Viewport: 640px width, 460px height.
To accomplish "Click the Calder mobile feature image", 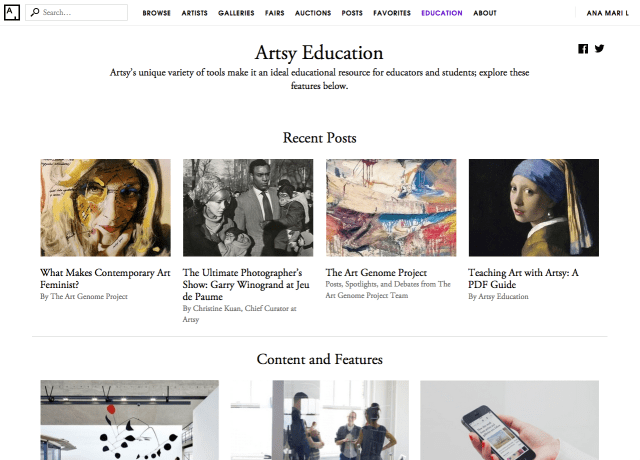I will 129,420.
